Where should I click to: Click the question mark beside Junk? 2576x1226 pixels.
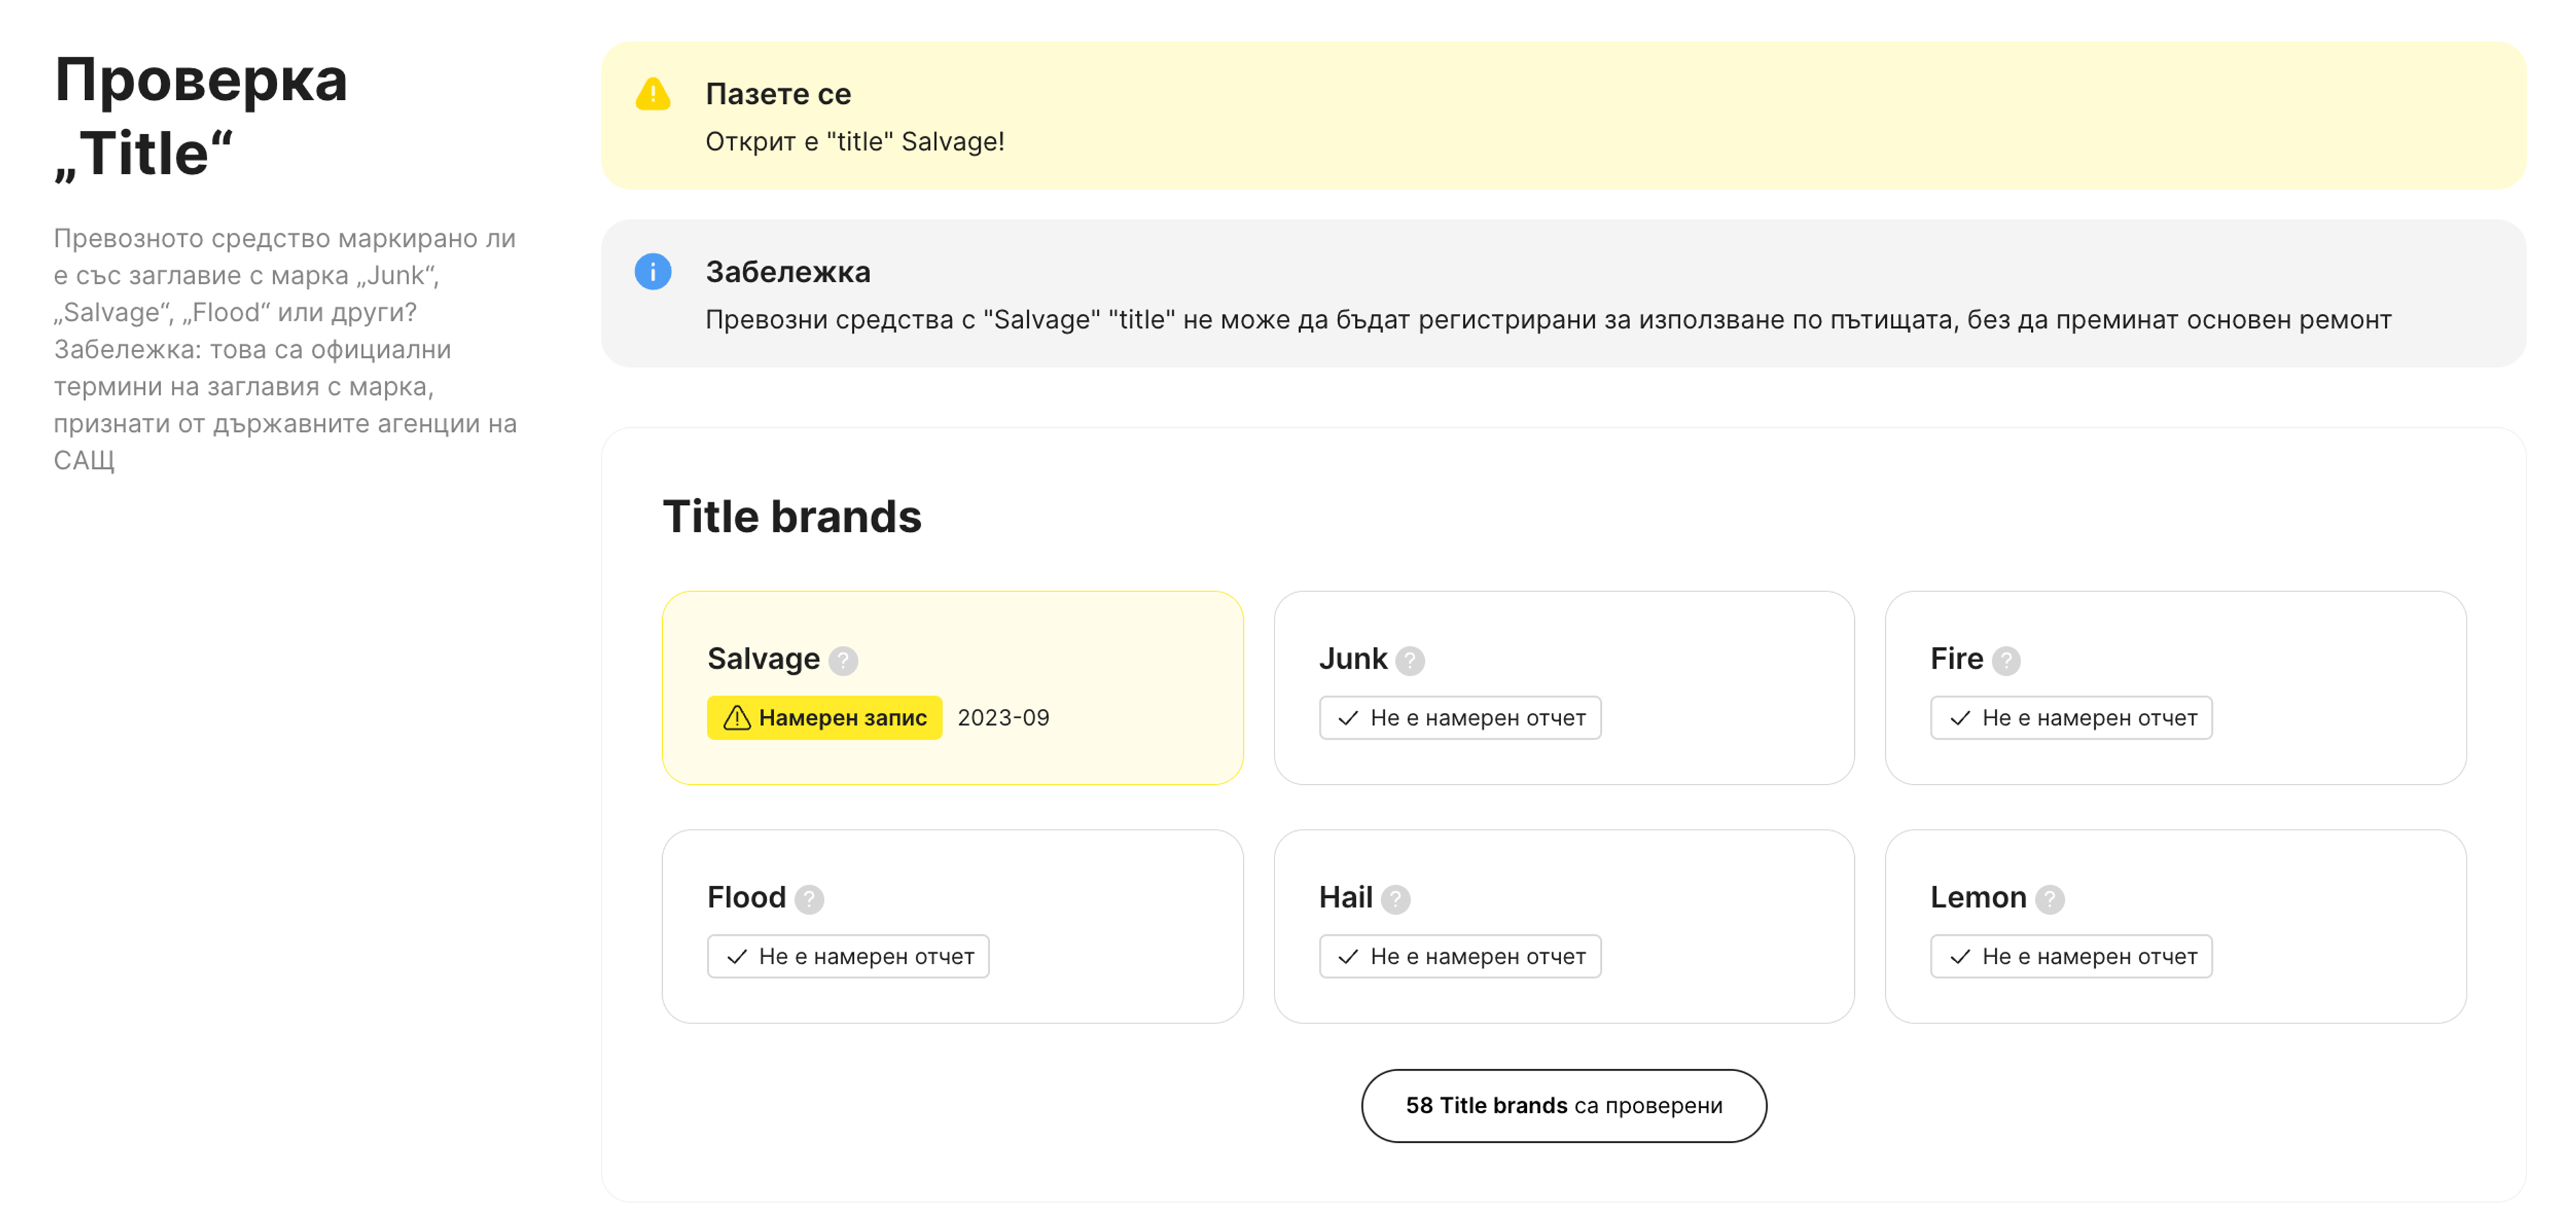click(1409, 661)
